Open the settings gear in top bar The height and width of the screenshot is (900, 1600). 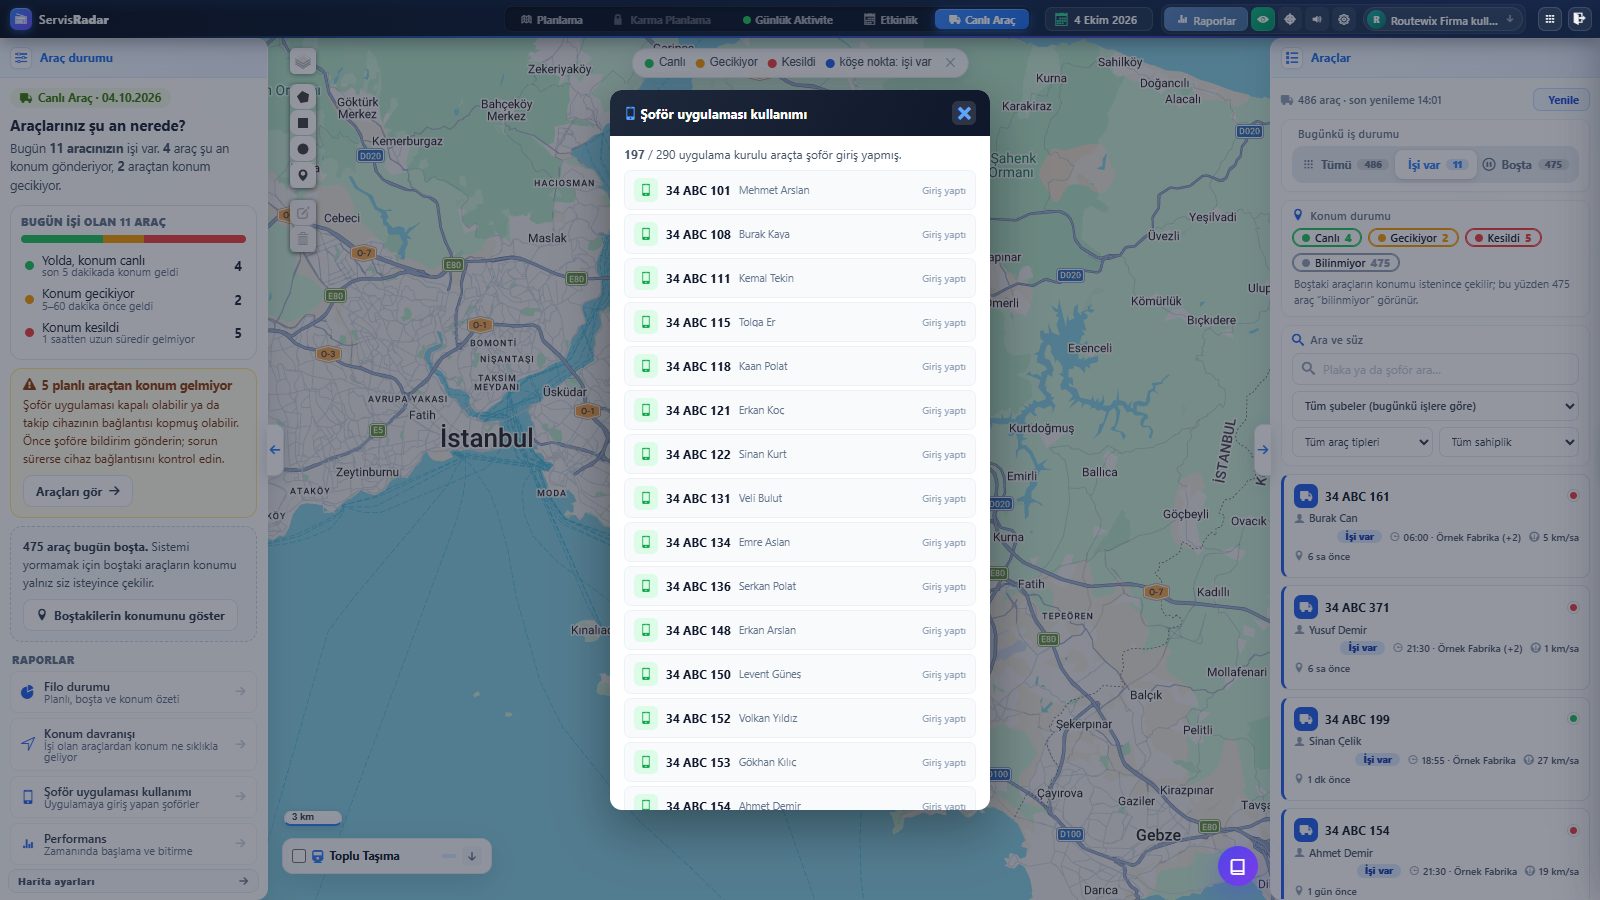coord(1344,19)
